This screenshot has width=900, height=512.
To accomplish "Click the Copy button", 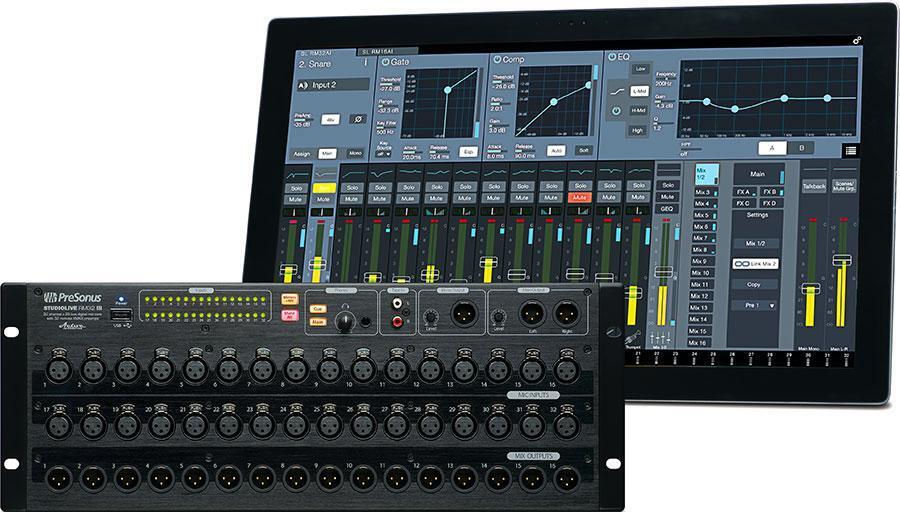I will 754,285.
